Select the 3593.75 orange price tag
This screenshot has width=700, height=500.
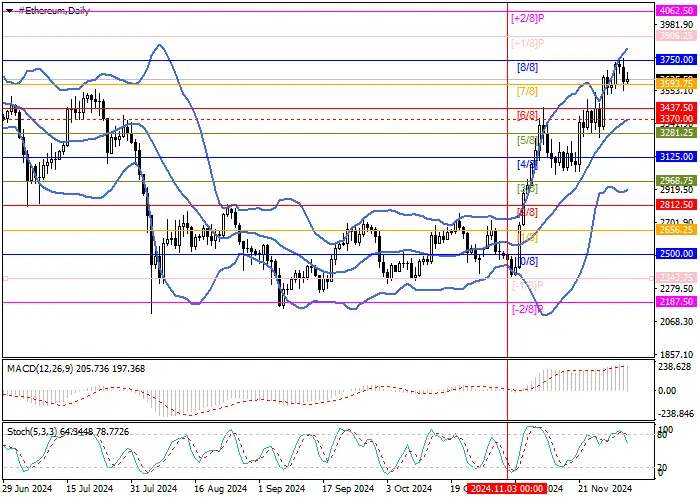676,84
